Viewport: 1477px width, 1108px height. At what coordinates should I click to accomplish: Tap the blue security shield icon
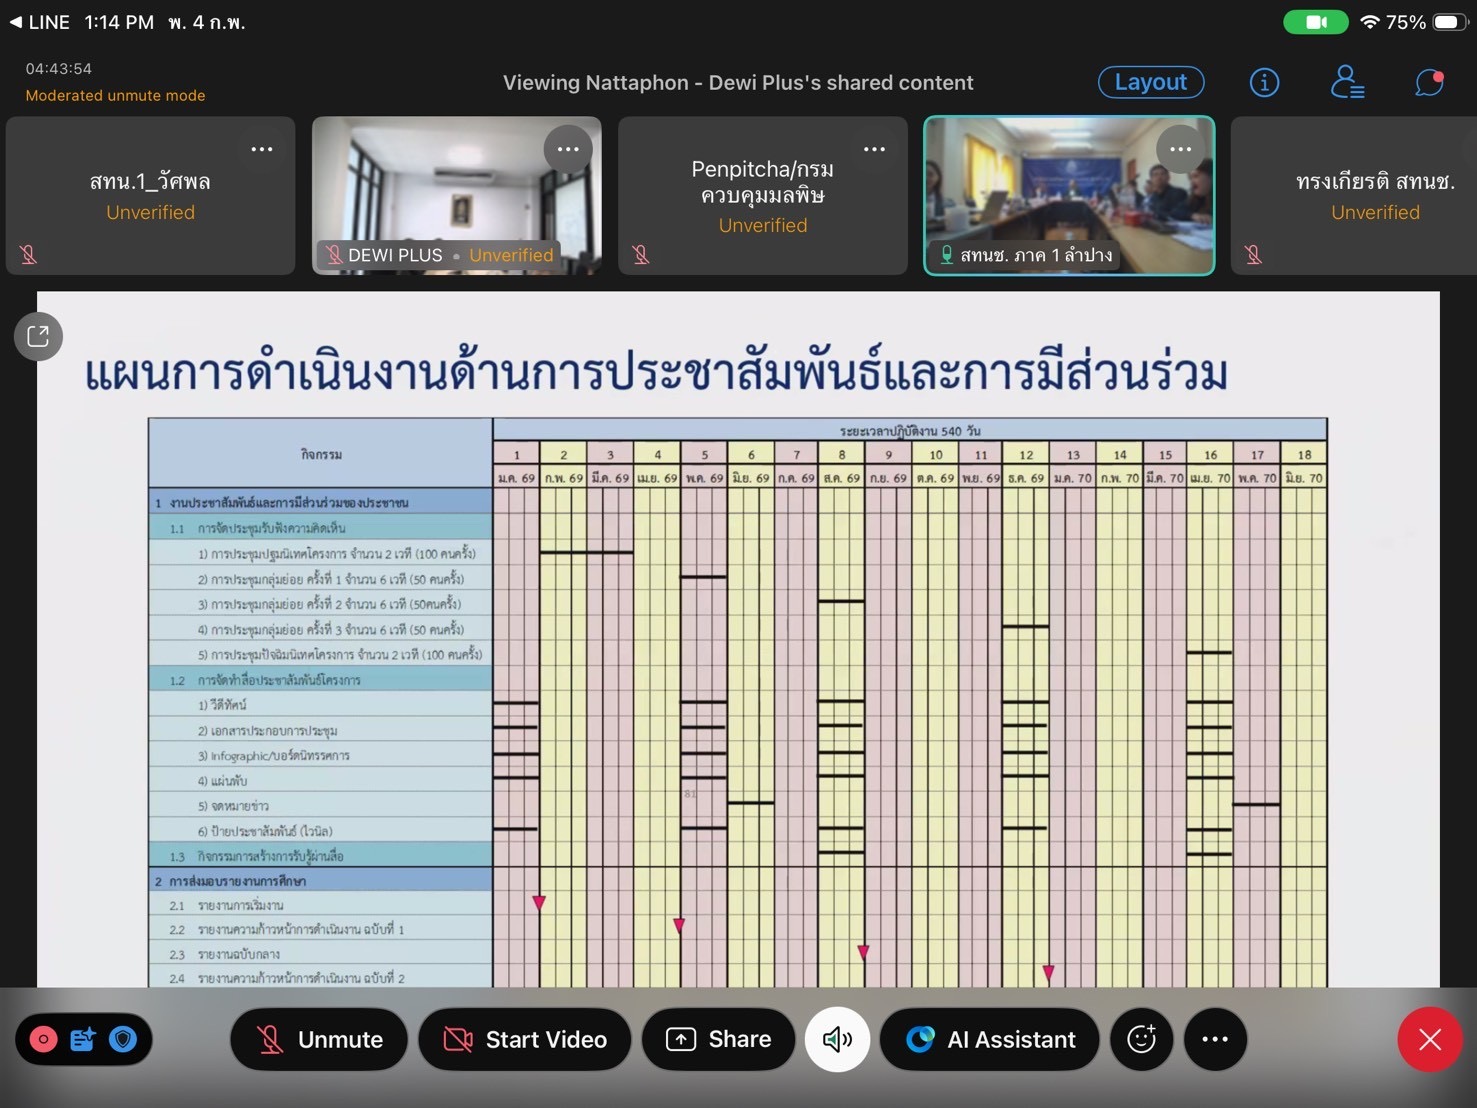pyautogui.click(x=123, y=1040)
